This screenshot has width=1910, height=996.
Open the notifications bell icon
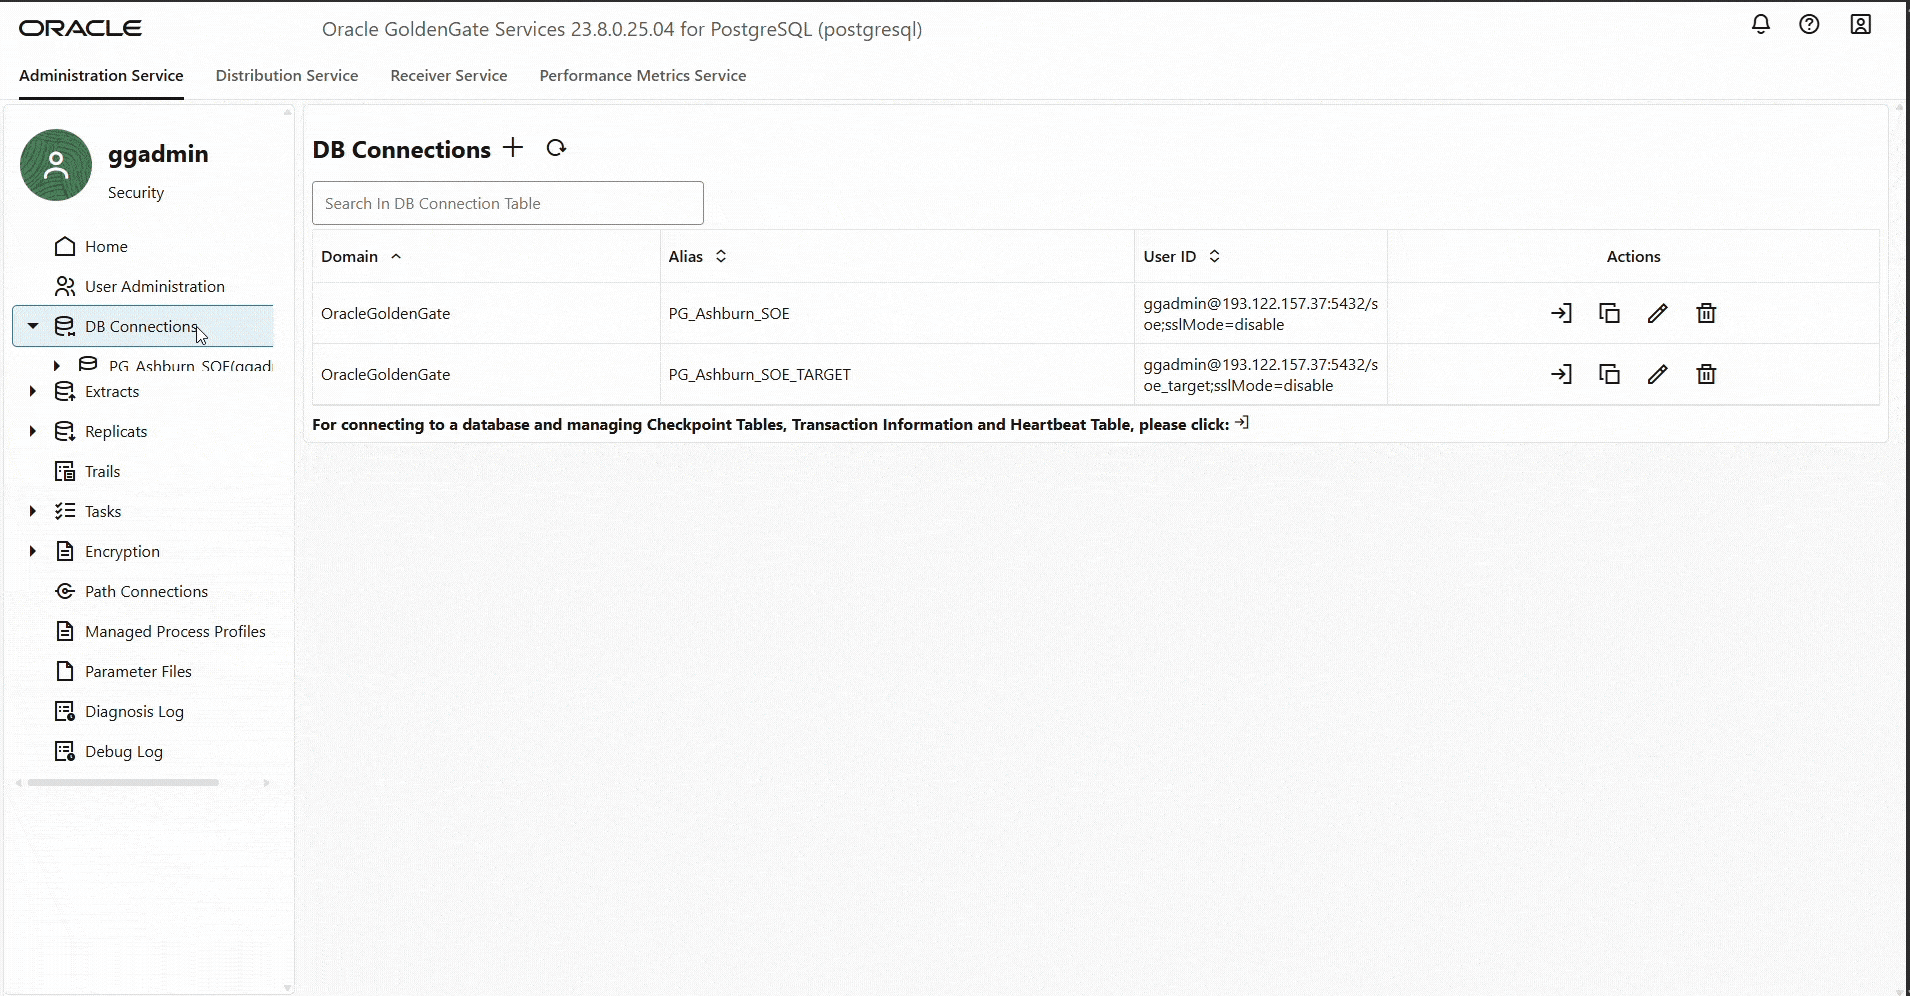coord(1761,24)
